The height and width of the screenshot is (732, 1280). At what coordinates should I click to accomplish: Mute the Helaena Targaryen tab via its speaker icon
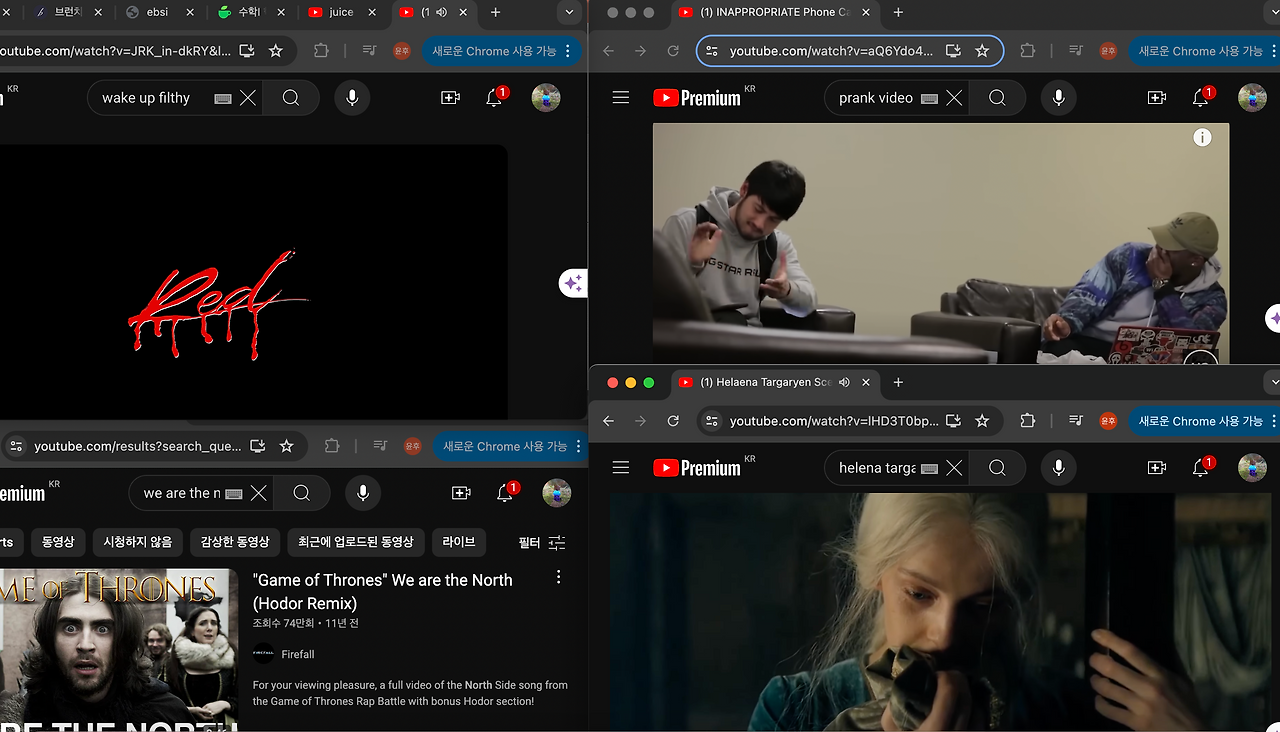844,382
